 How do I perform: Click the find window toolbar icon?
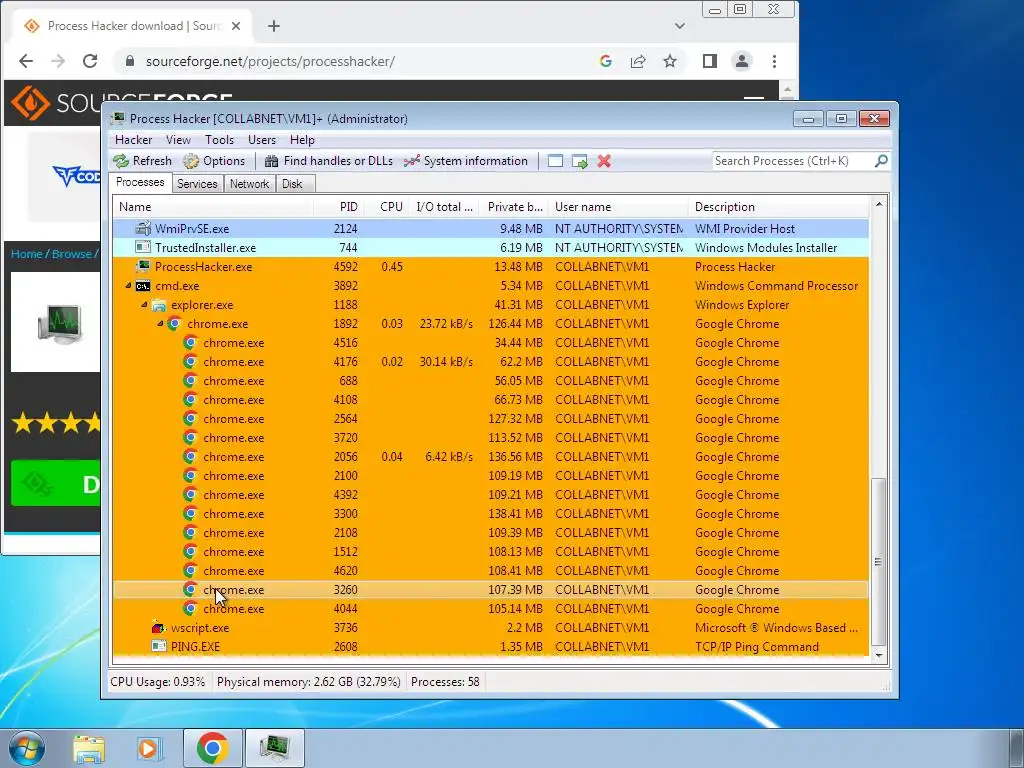pos(555,161)
